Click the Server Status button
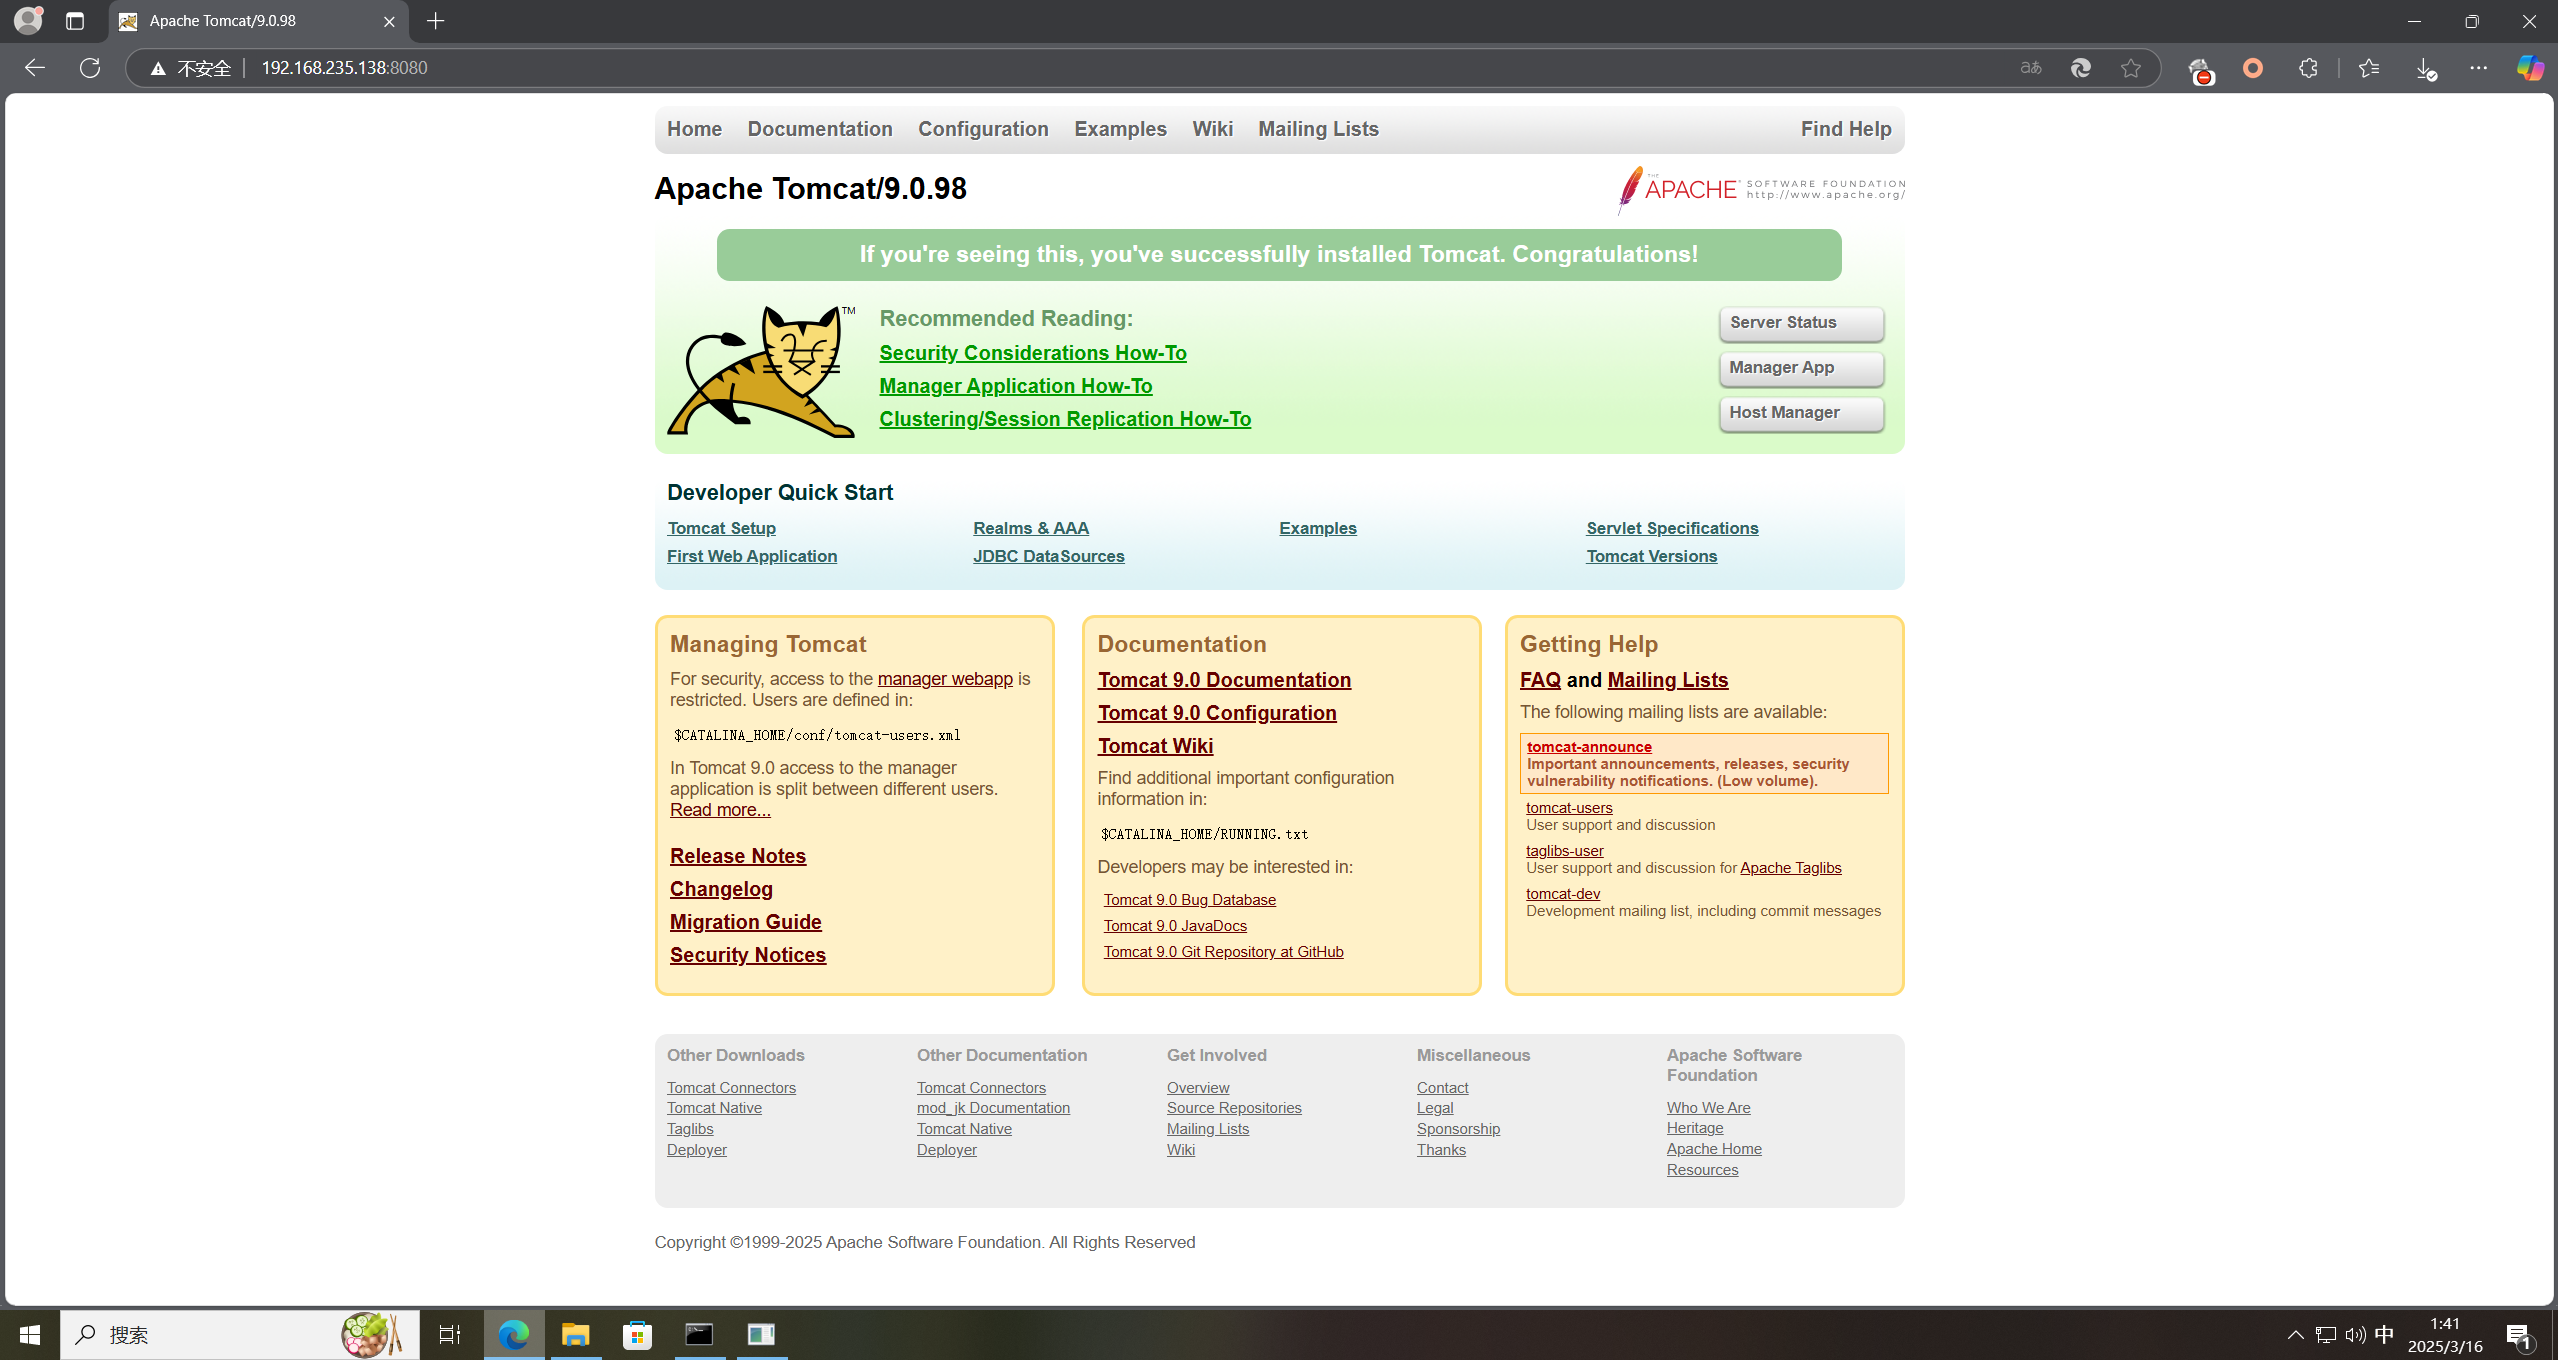This screenshot has width=2558, height=1360. tap(1800, 323)
